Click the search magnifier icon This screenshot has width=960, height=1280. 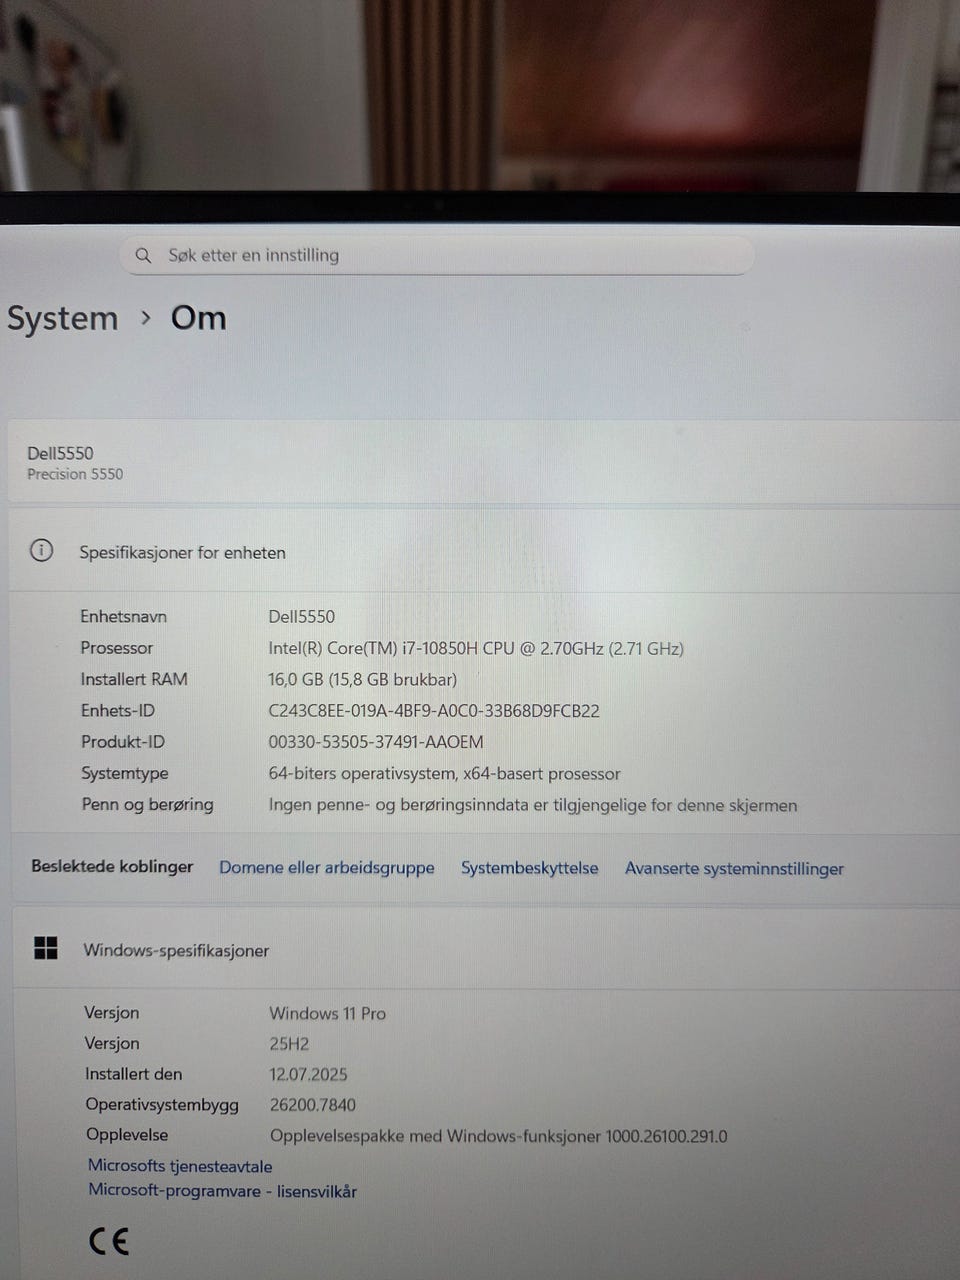[x=143, y=256]
